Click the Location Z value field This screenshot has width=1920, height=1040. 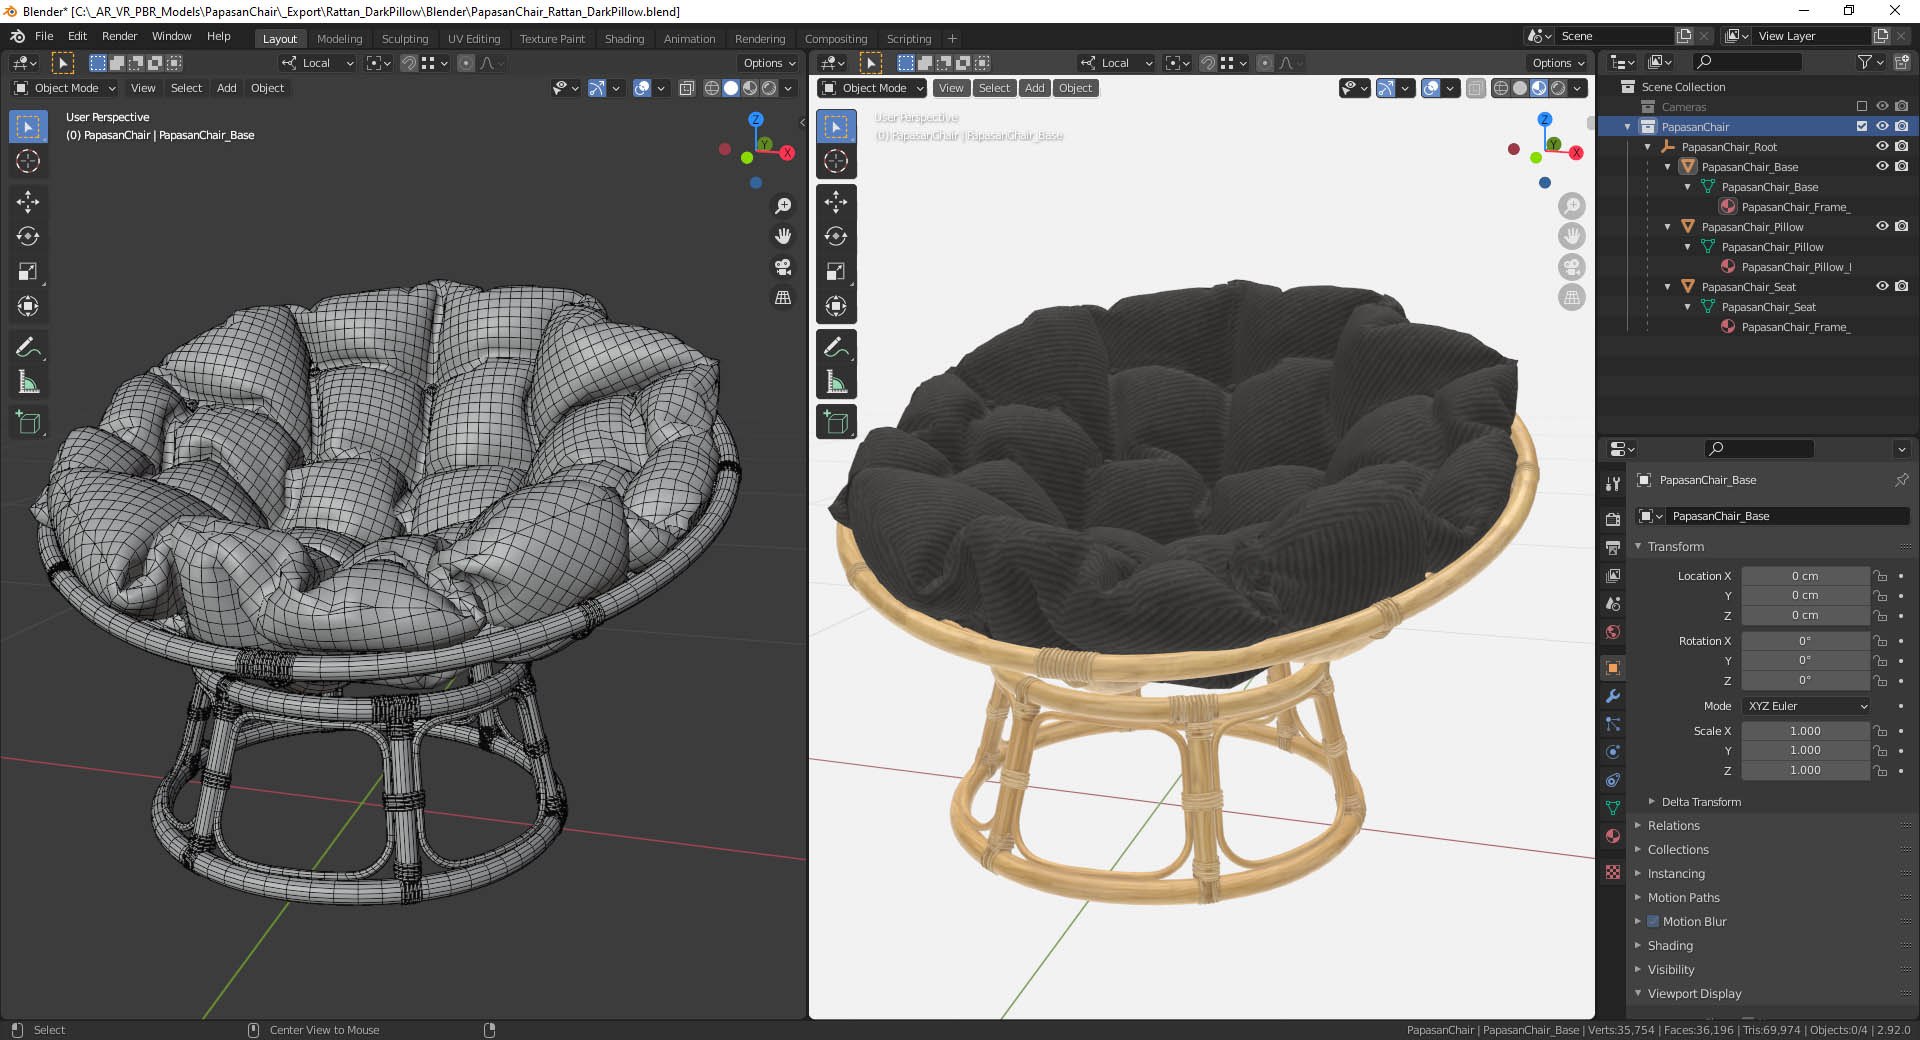[x=1805, y=615]
